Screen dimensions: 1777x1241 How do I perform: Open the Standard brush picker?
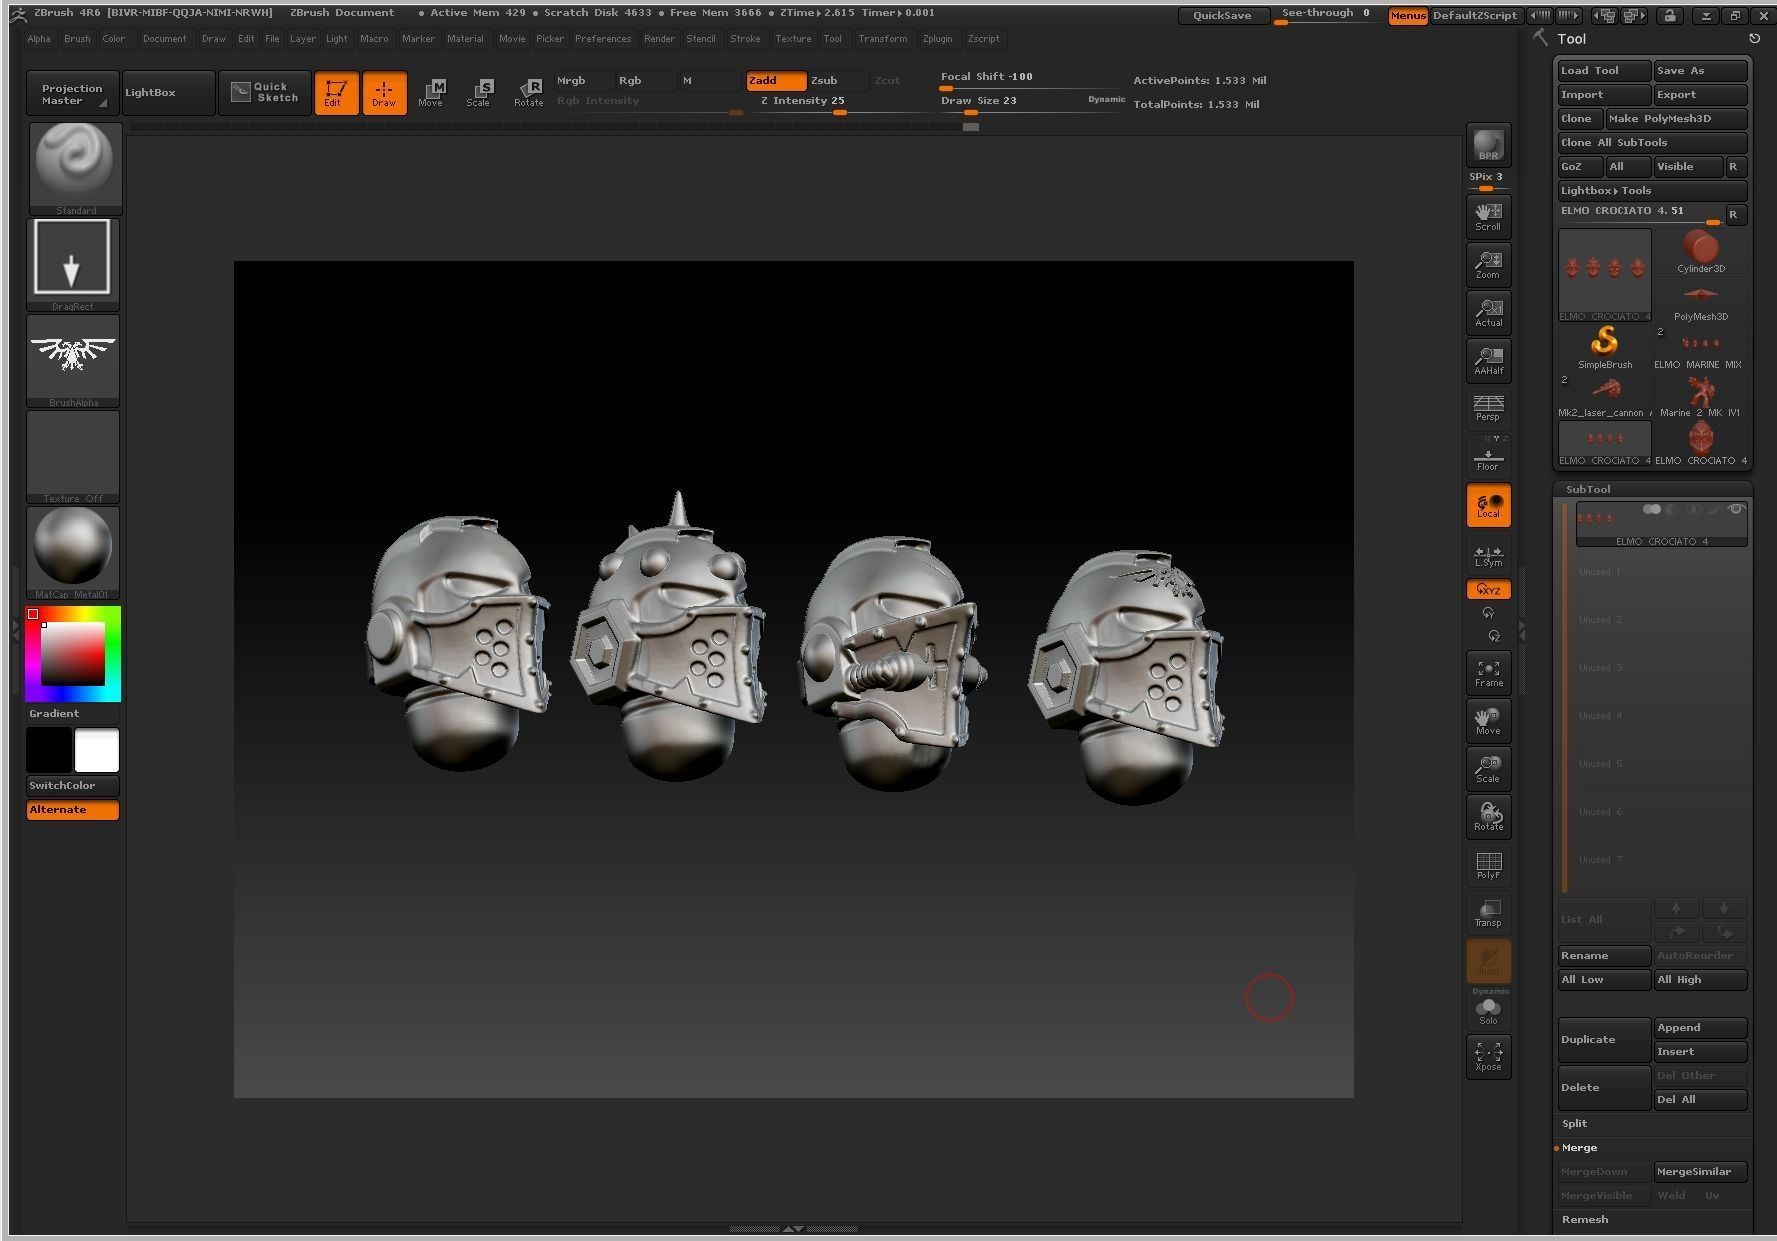pos(75,168)
